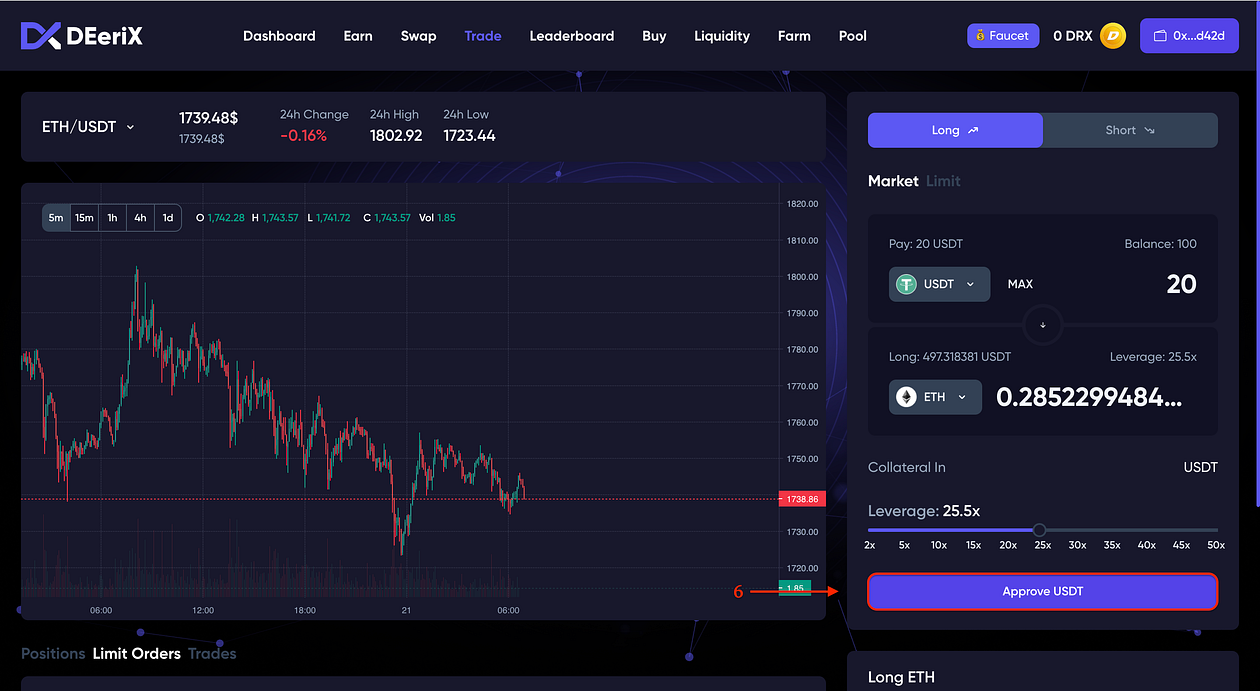Set leverage to 10x mark
This screenshot has height=691, width=1260.
(939, 545)
